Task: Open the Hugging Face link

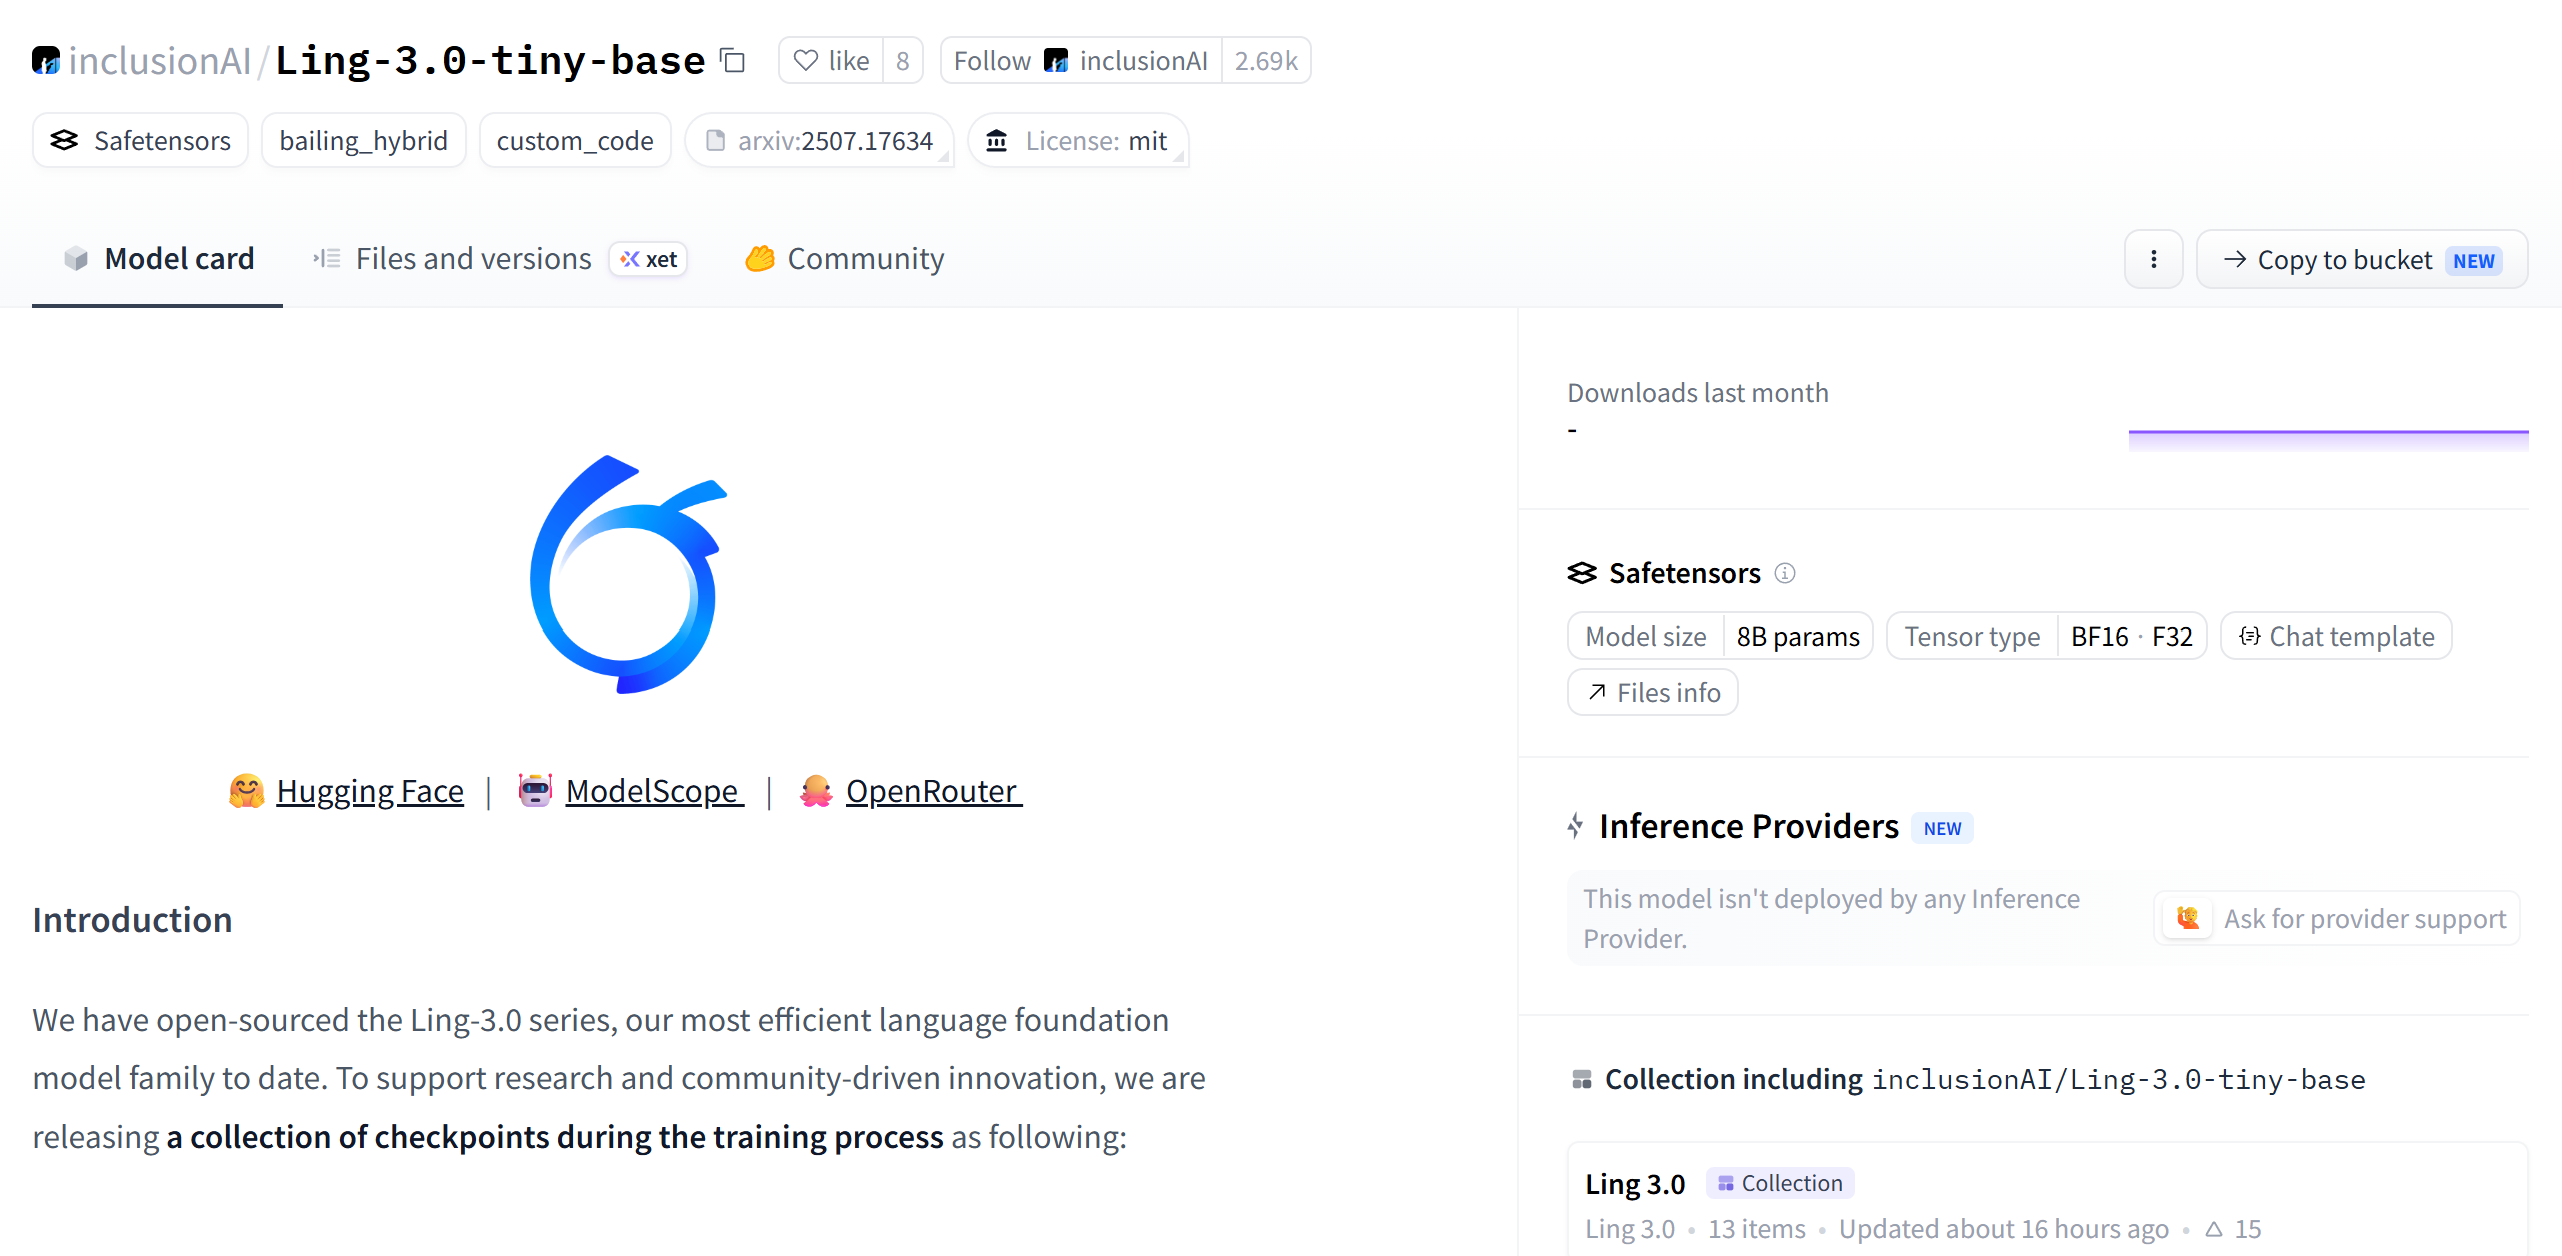Action: 370,791
